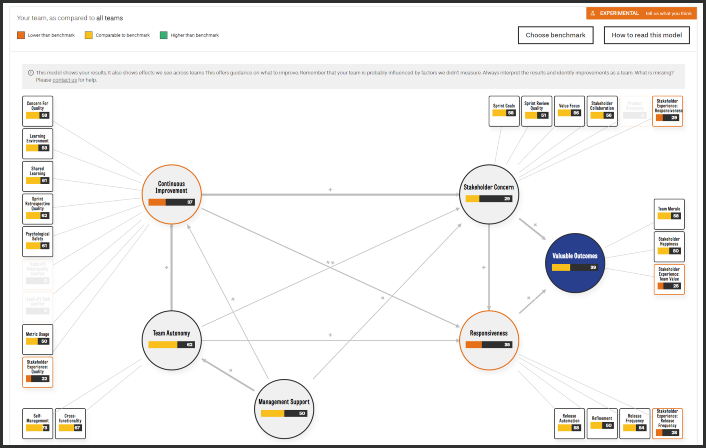Select the blue Valuable Outcomes node
The width and height of the screenshot is (706, 448).
[x=575, y=263]
